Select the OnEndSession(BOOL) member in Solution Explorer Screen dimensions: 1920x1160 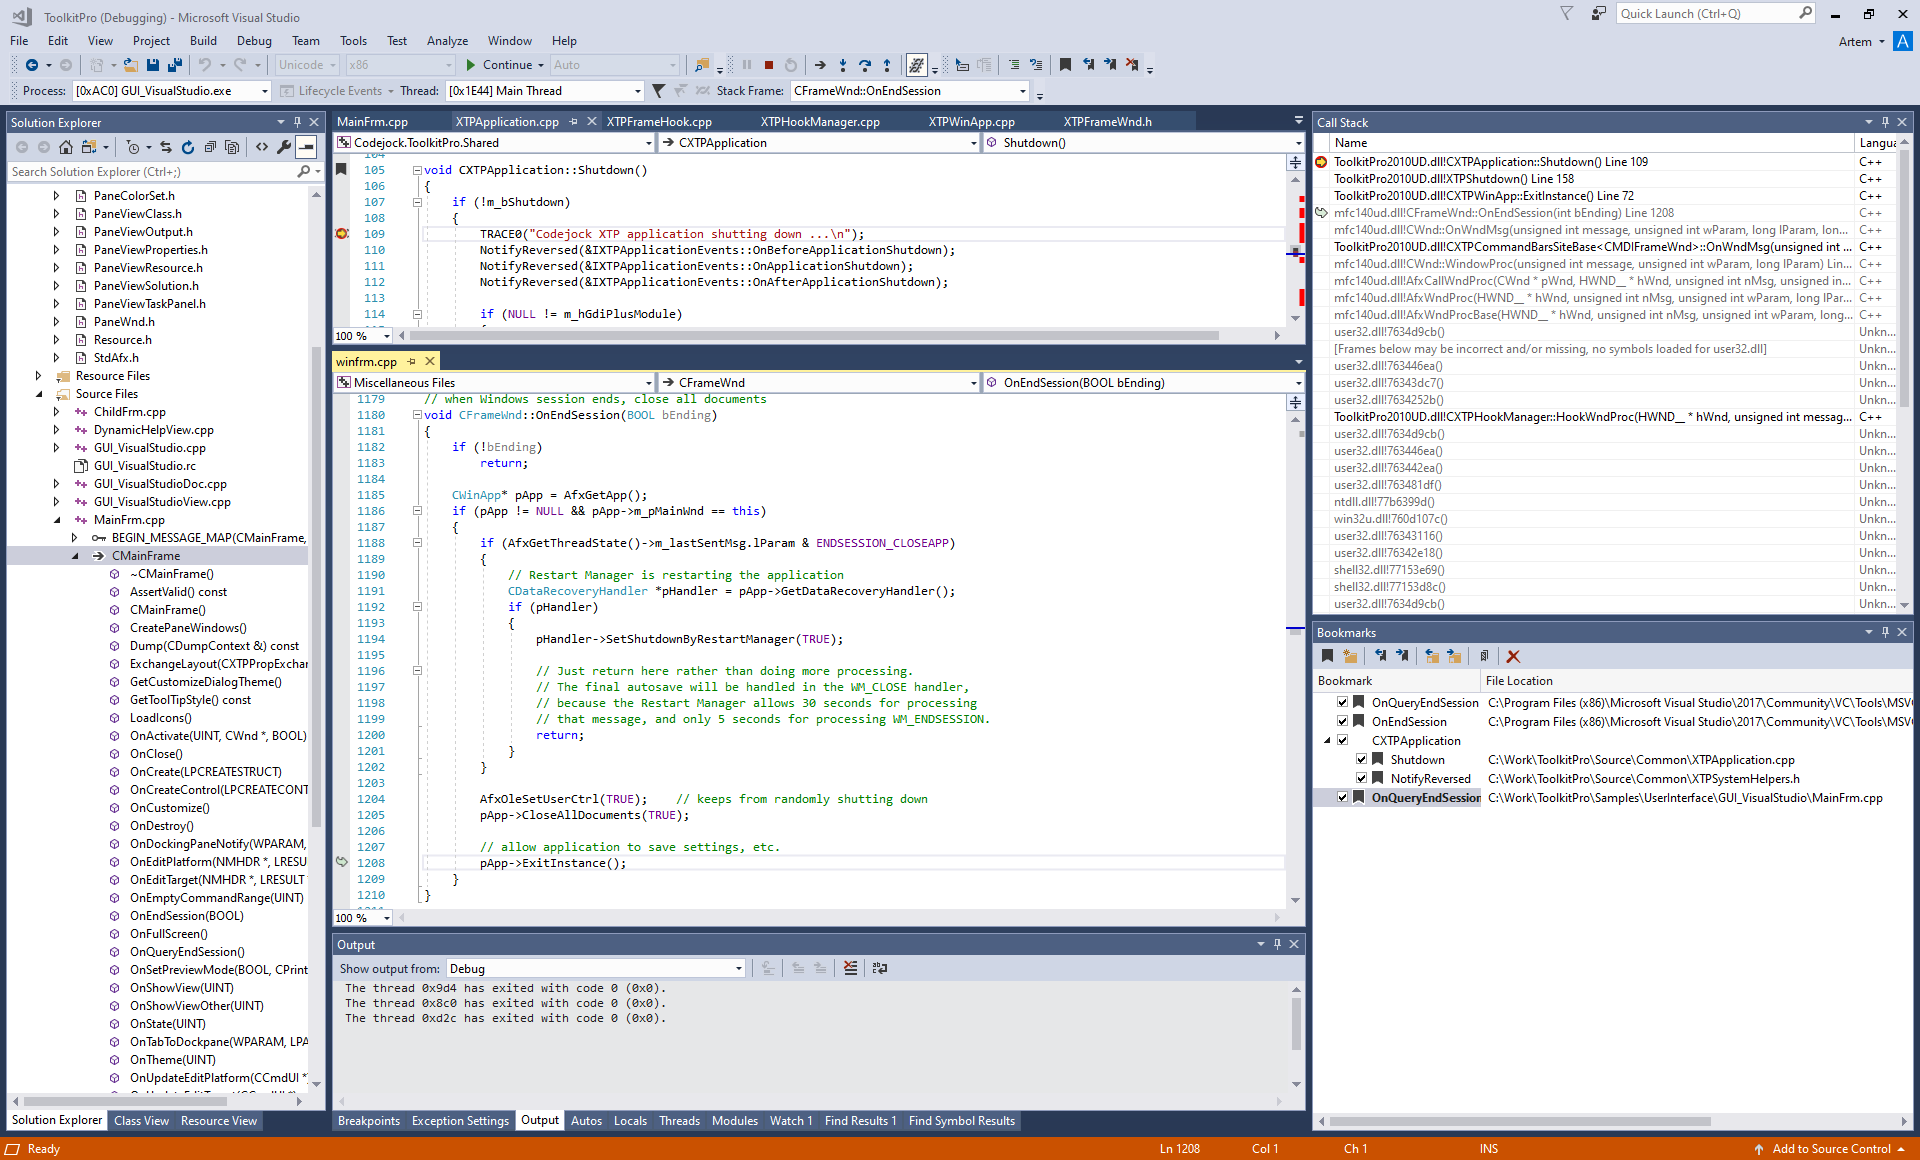[187, 916]
